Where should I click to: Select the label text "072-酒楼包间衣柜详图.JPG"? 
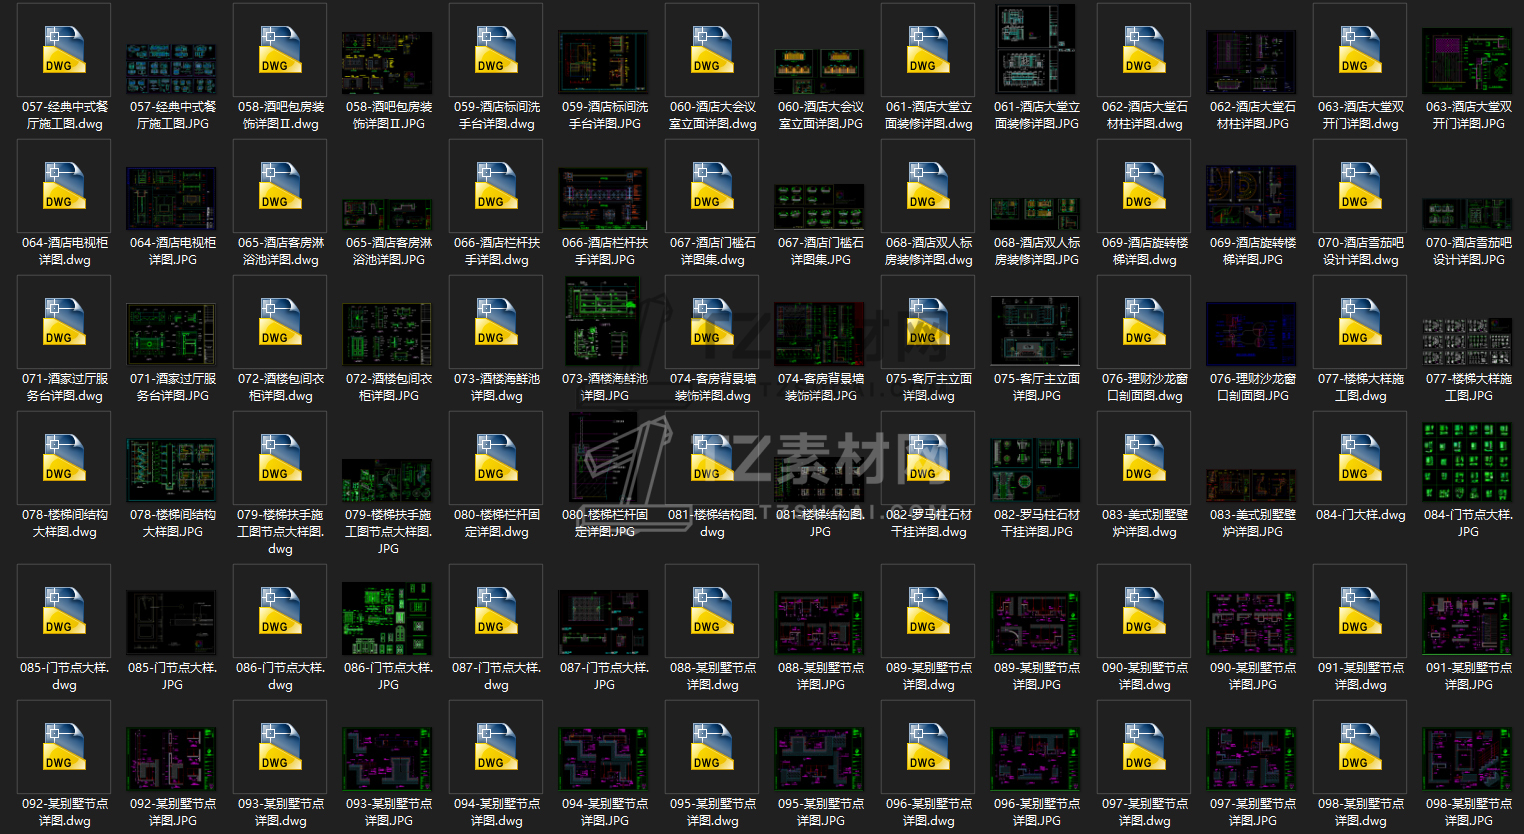pos(388,387)
